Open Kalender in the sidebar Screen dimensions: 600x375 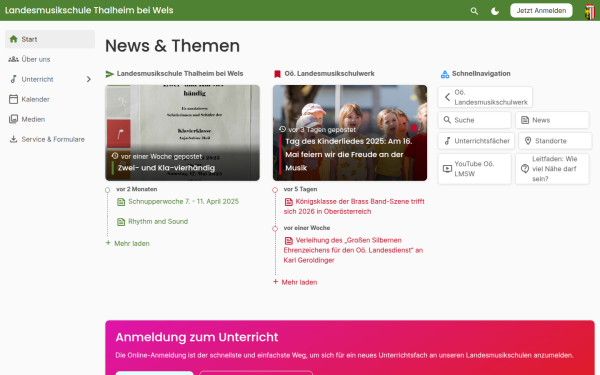[50, 99]
